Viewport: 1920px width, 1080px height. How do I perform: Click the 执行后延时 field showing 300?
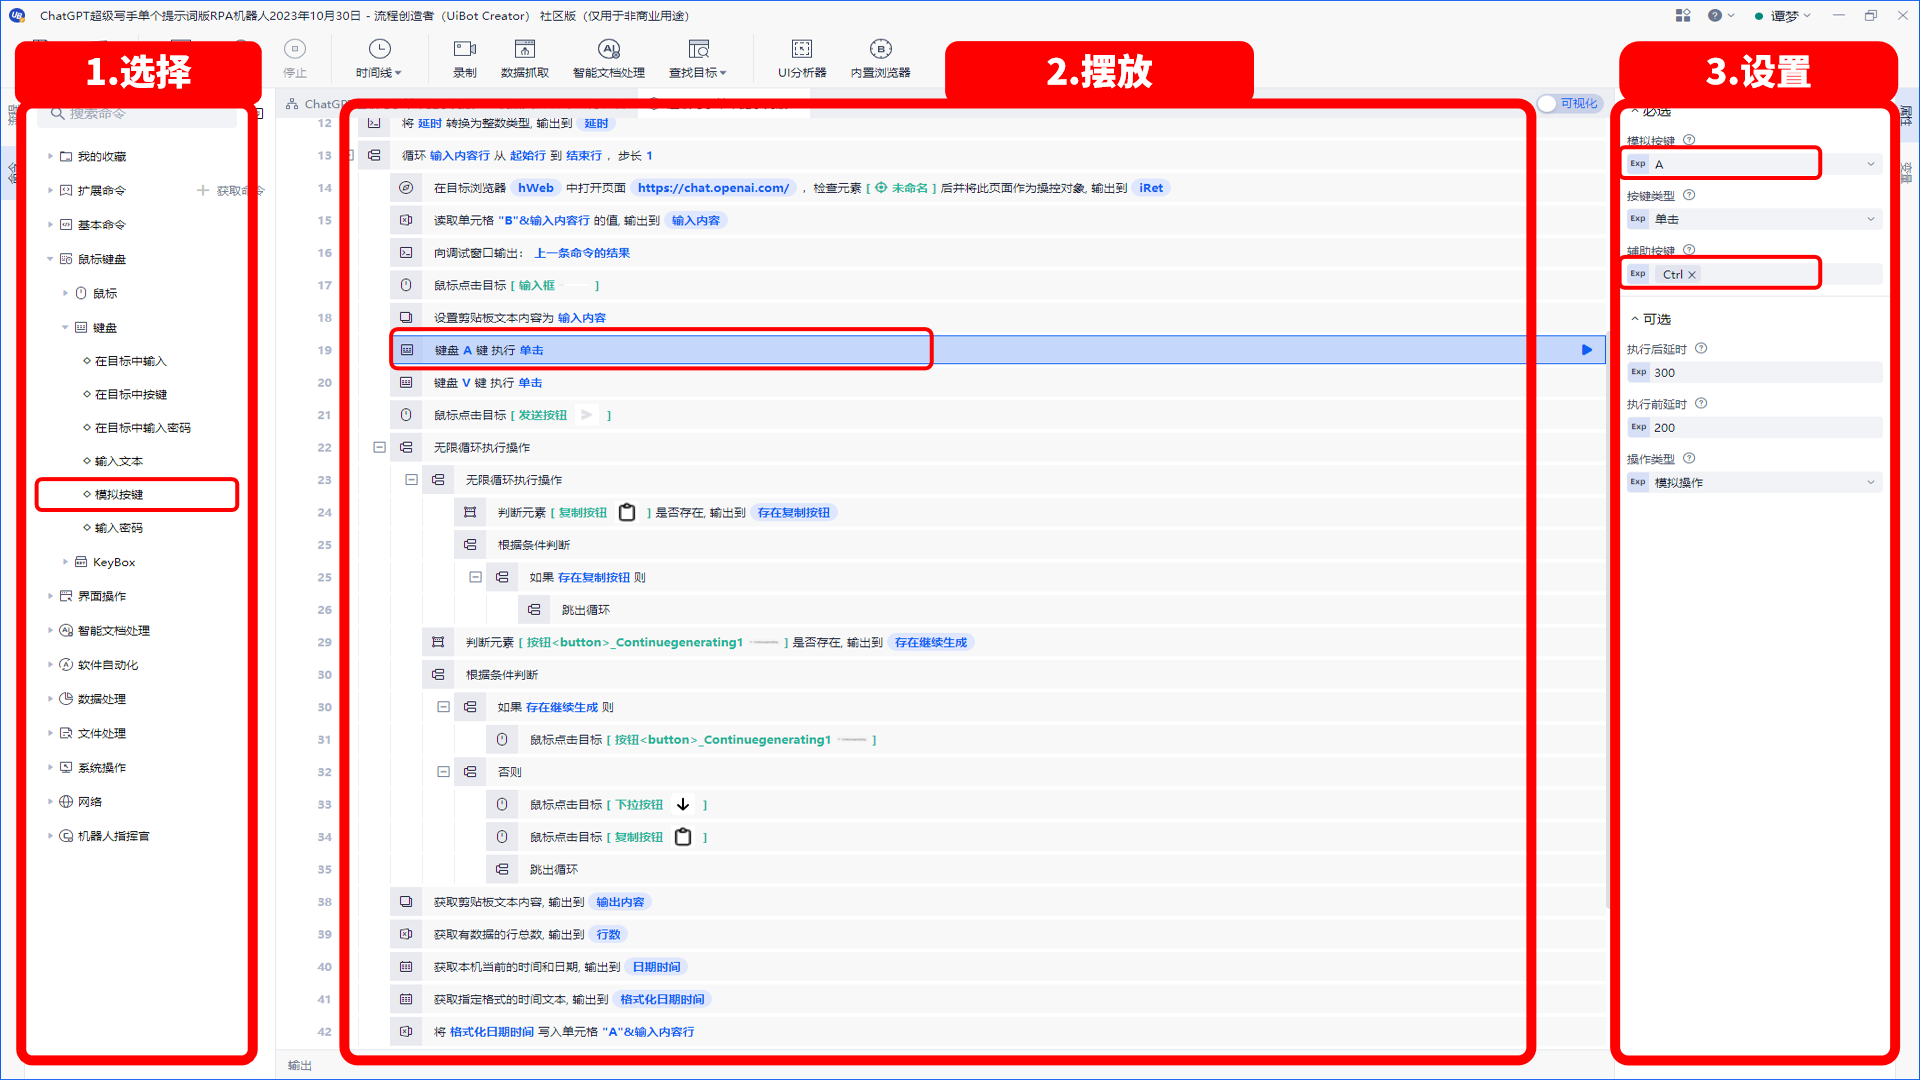(x=1755, y=373)
